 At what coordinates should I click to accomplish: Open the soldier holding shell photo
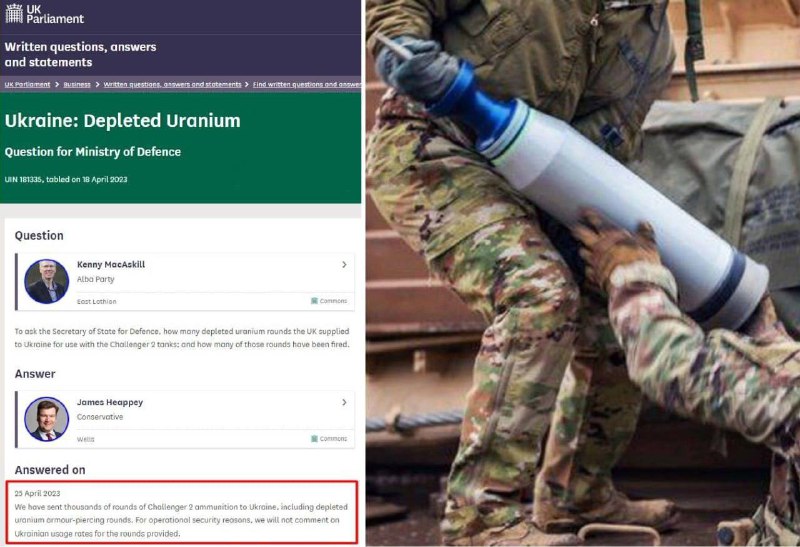pyautogui.click(x=583, y=274)
